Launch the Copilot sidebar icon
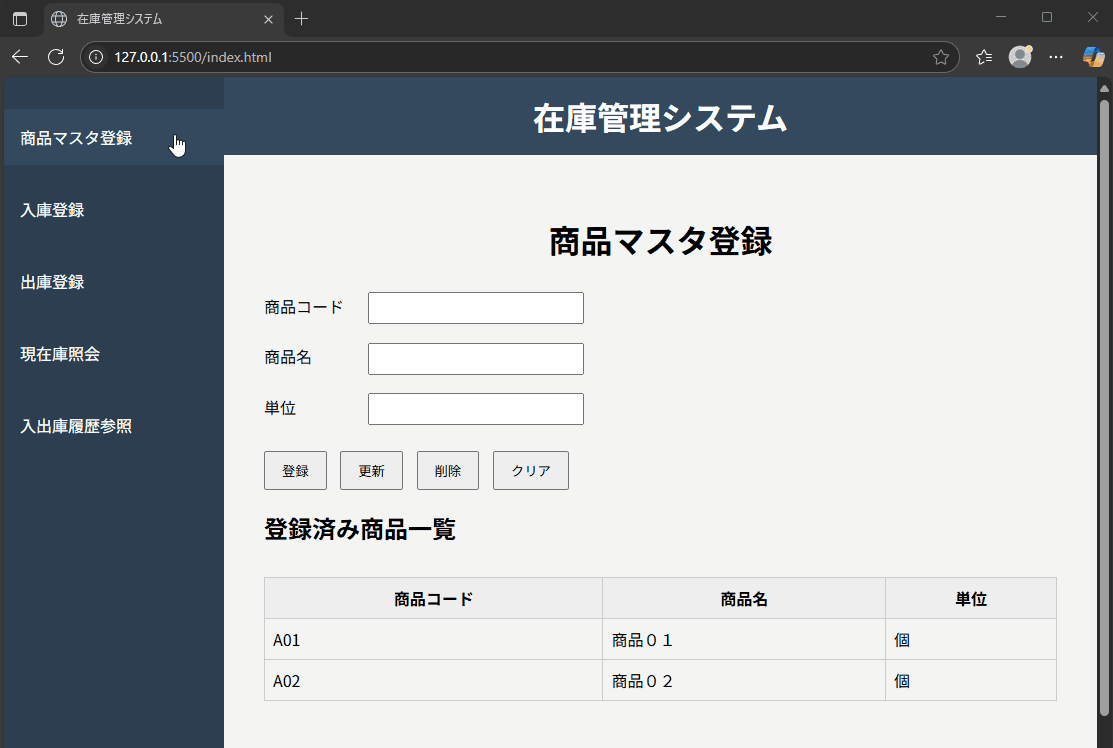Viewport: 1113px width, 748px height. [1093, 57]
